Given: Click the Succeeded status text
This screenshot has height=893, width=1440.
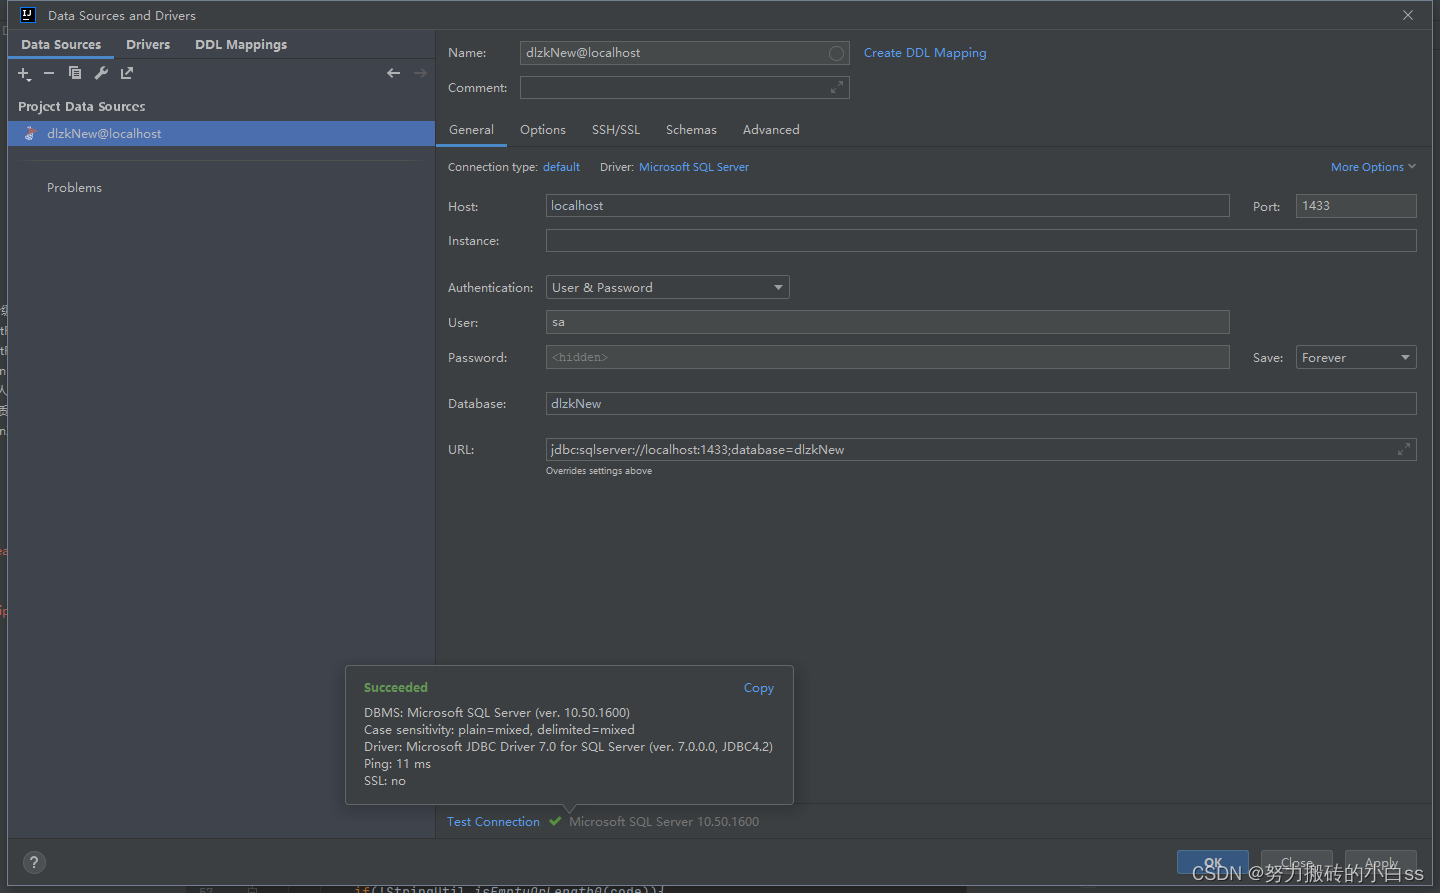Looking at the screenshot, I should pyautogui.click(x=396, y=688).
